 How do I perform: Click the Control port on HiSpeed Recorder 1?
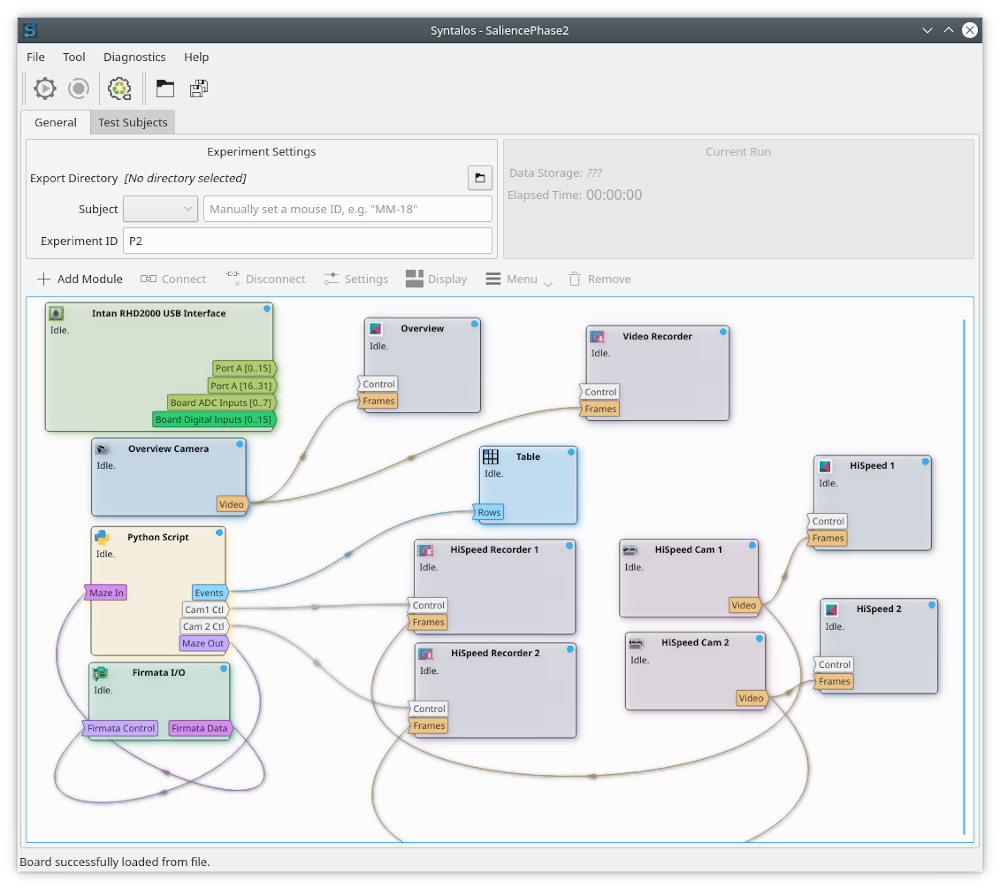click(x=428, y=605)
